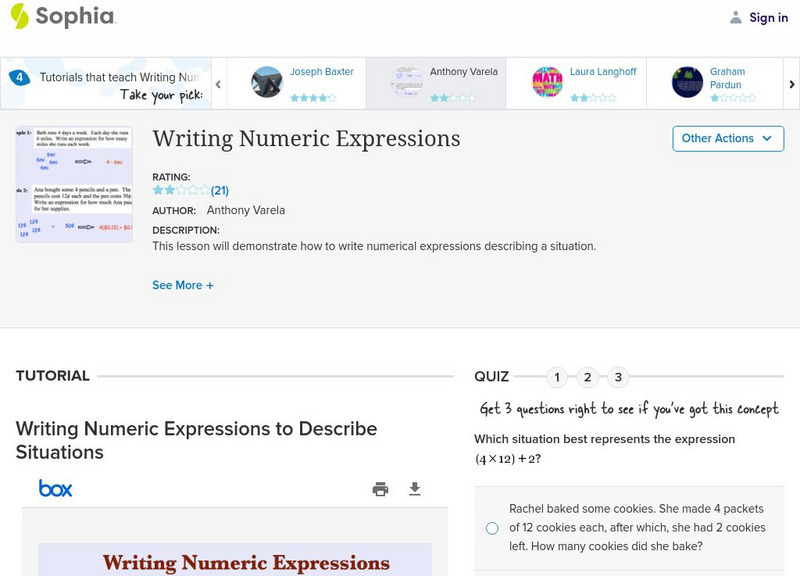This screenshot has height=576, width=800.
Task: Click the box logo in viewer
Action: [x=56, y=489]
